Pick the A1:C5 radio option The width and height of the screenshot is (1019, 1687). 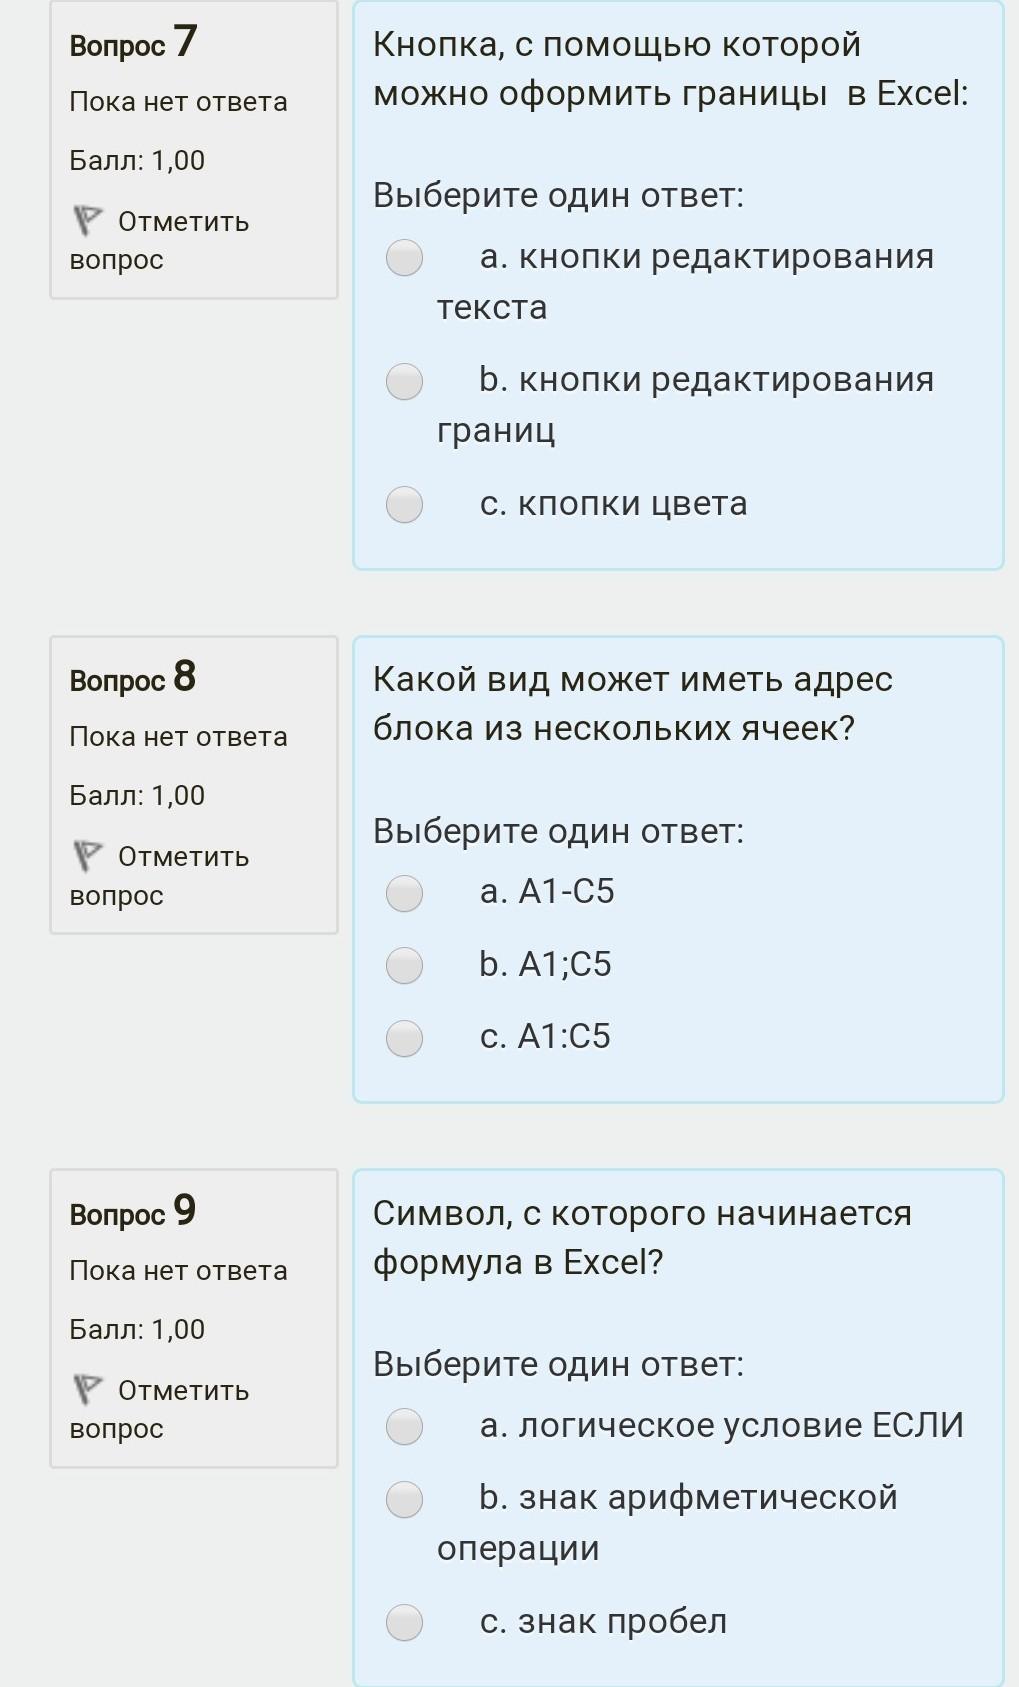(404, 1038)
